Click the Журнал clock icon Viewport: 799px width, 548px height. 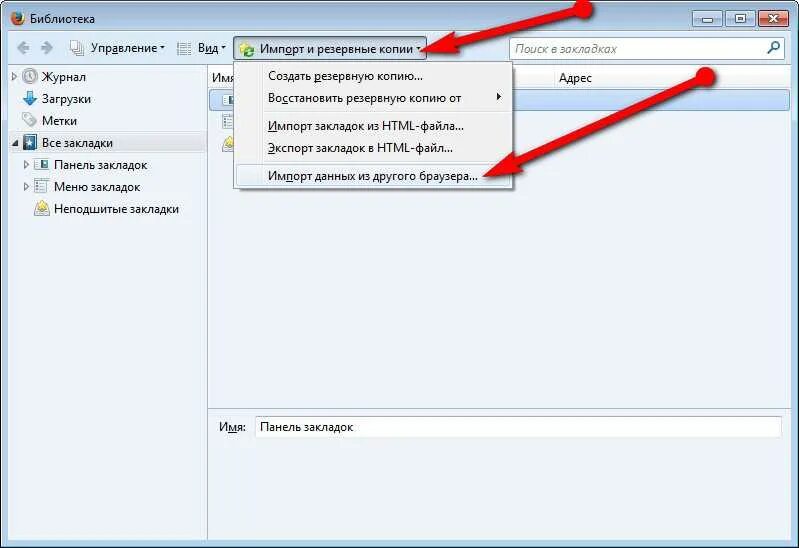point(30,76)
